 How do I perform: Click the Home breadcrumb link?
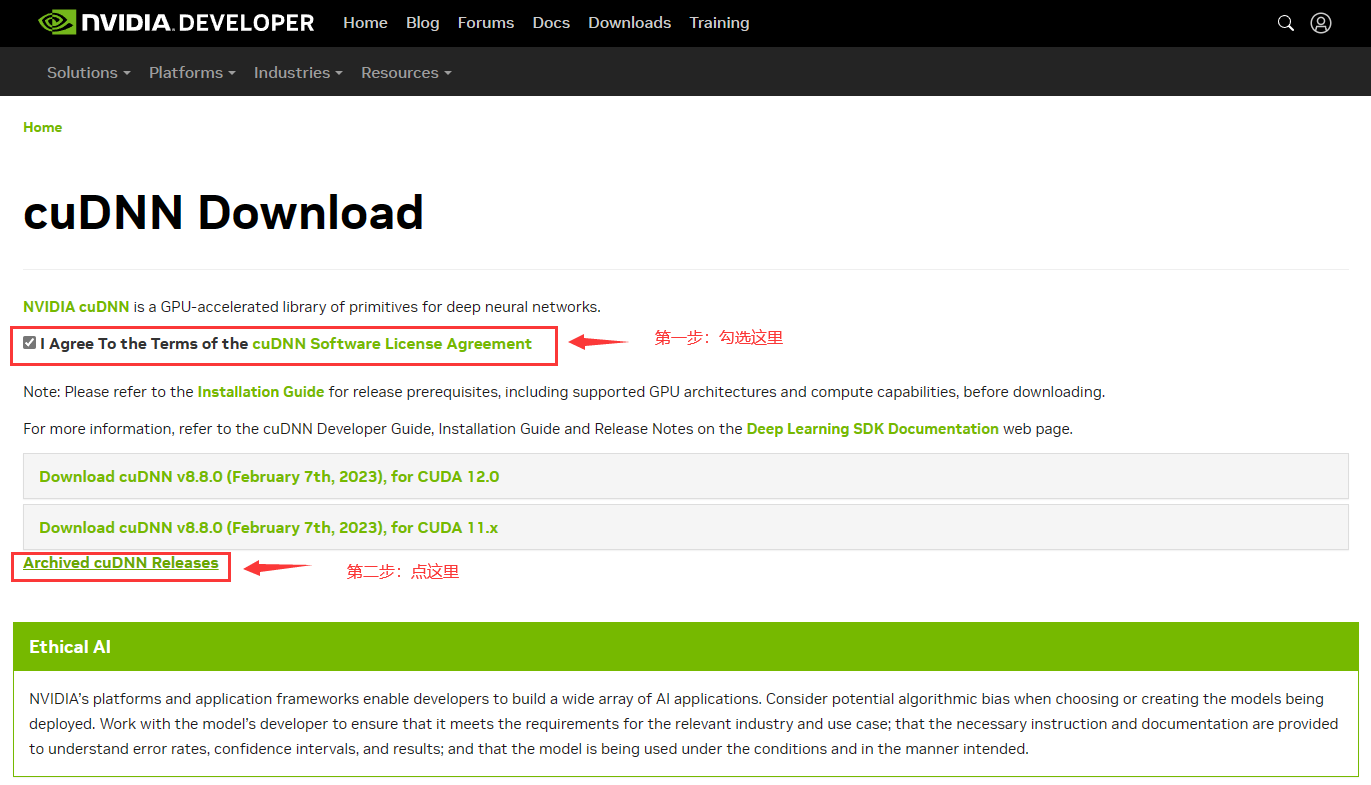tap(43, 127)
